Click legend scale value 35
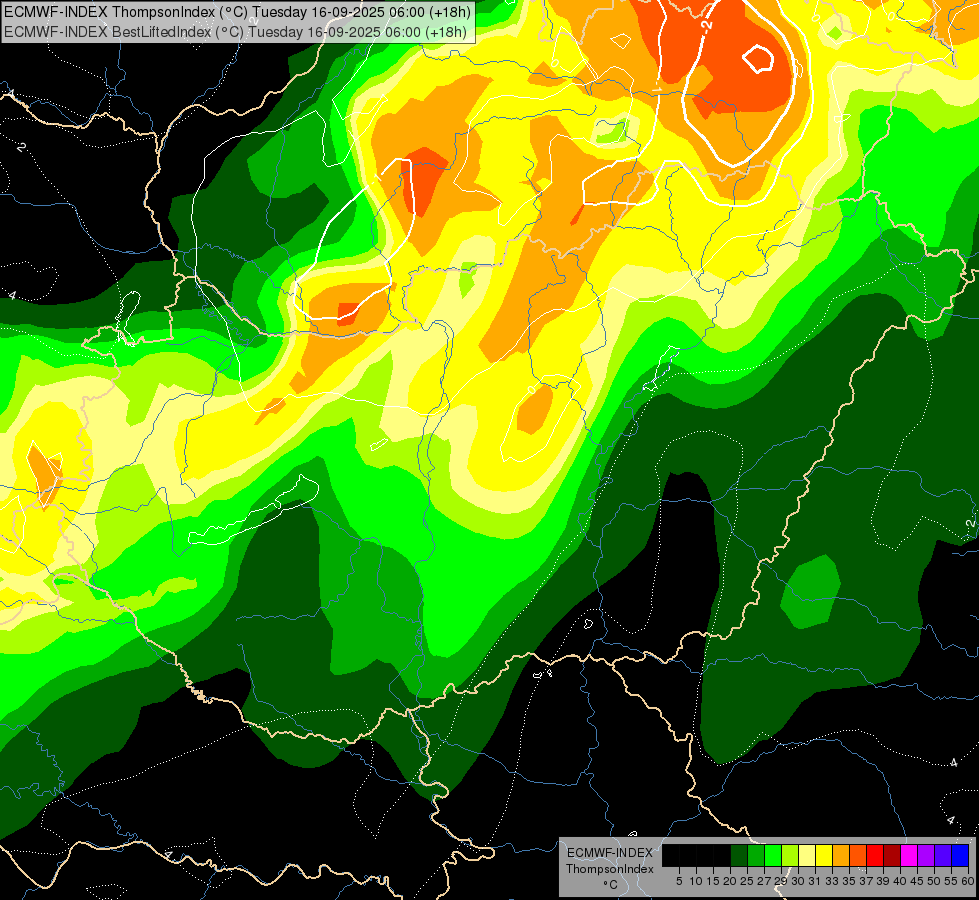Viewport: 979px width, 900px height. coord(849,881)
